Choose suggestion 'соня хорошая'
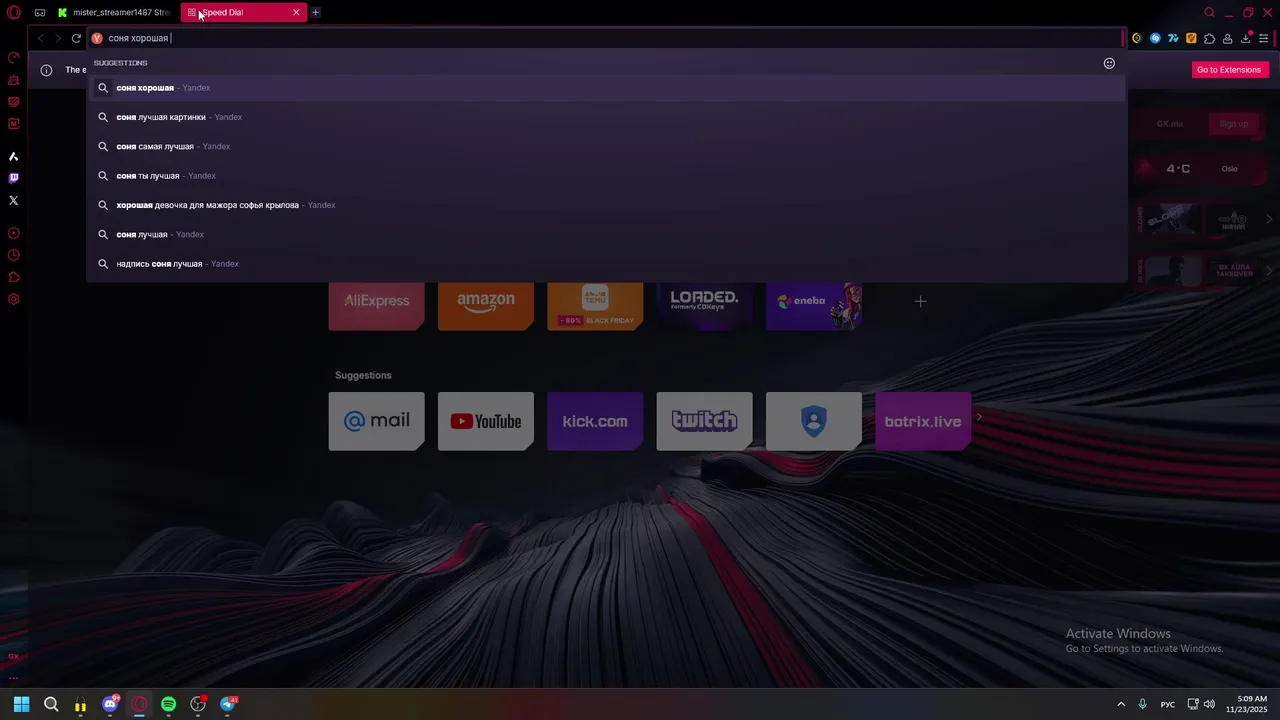Screen dimensions: 1280x720 607,88
